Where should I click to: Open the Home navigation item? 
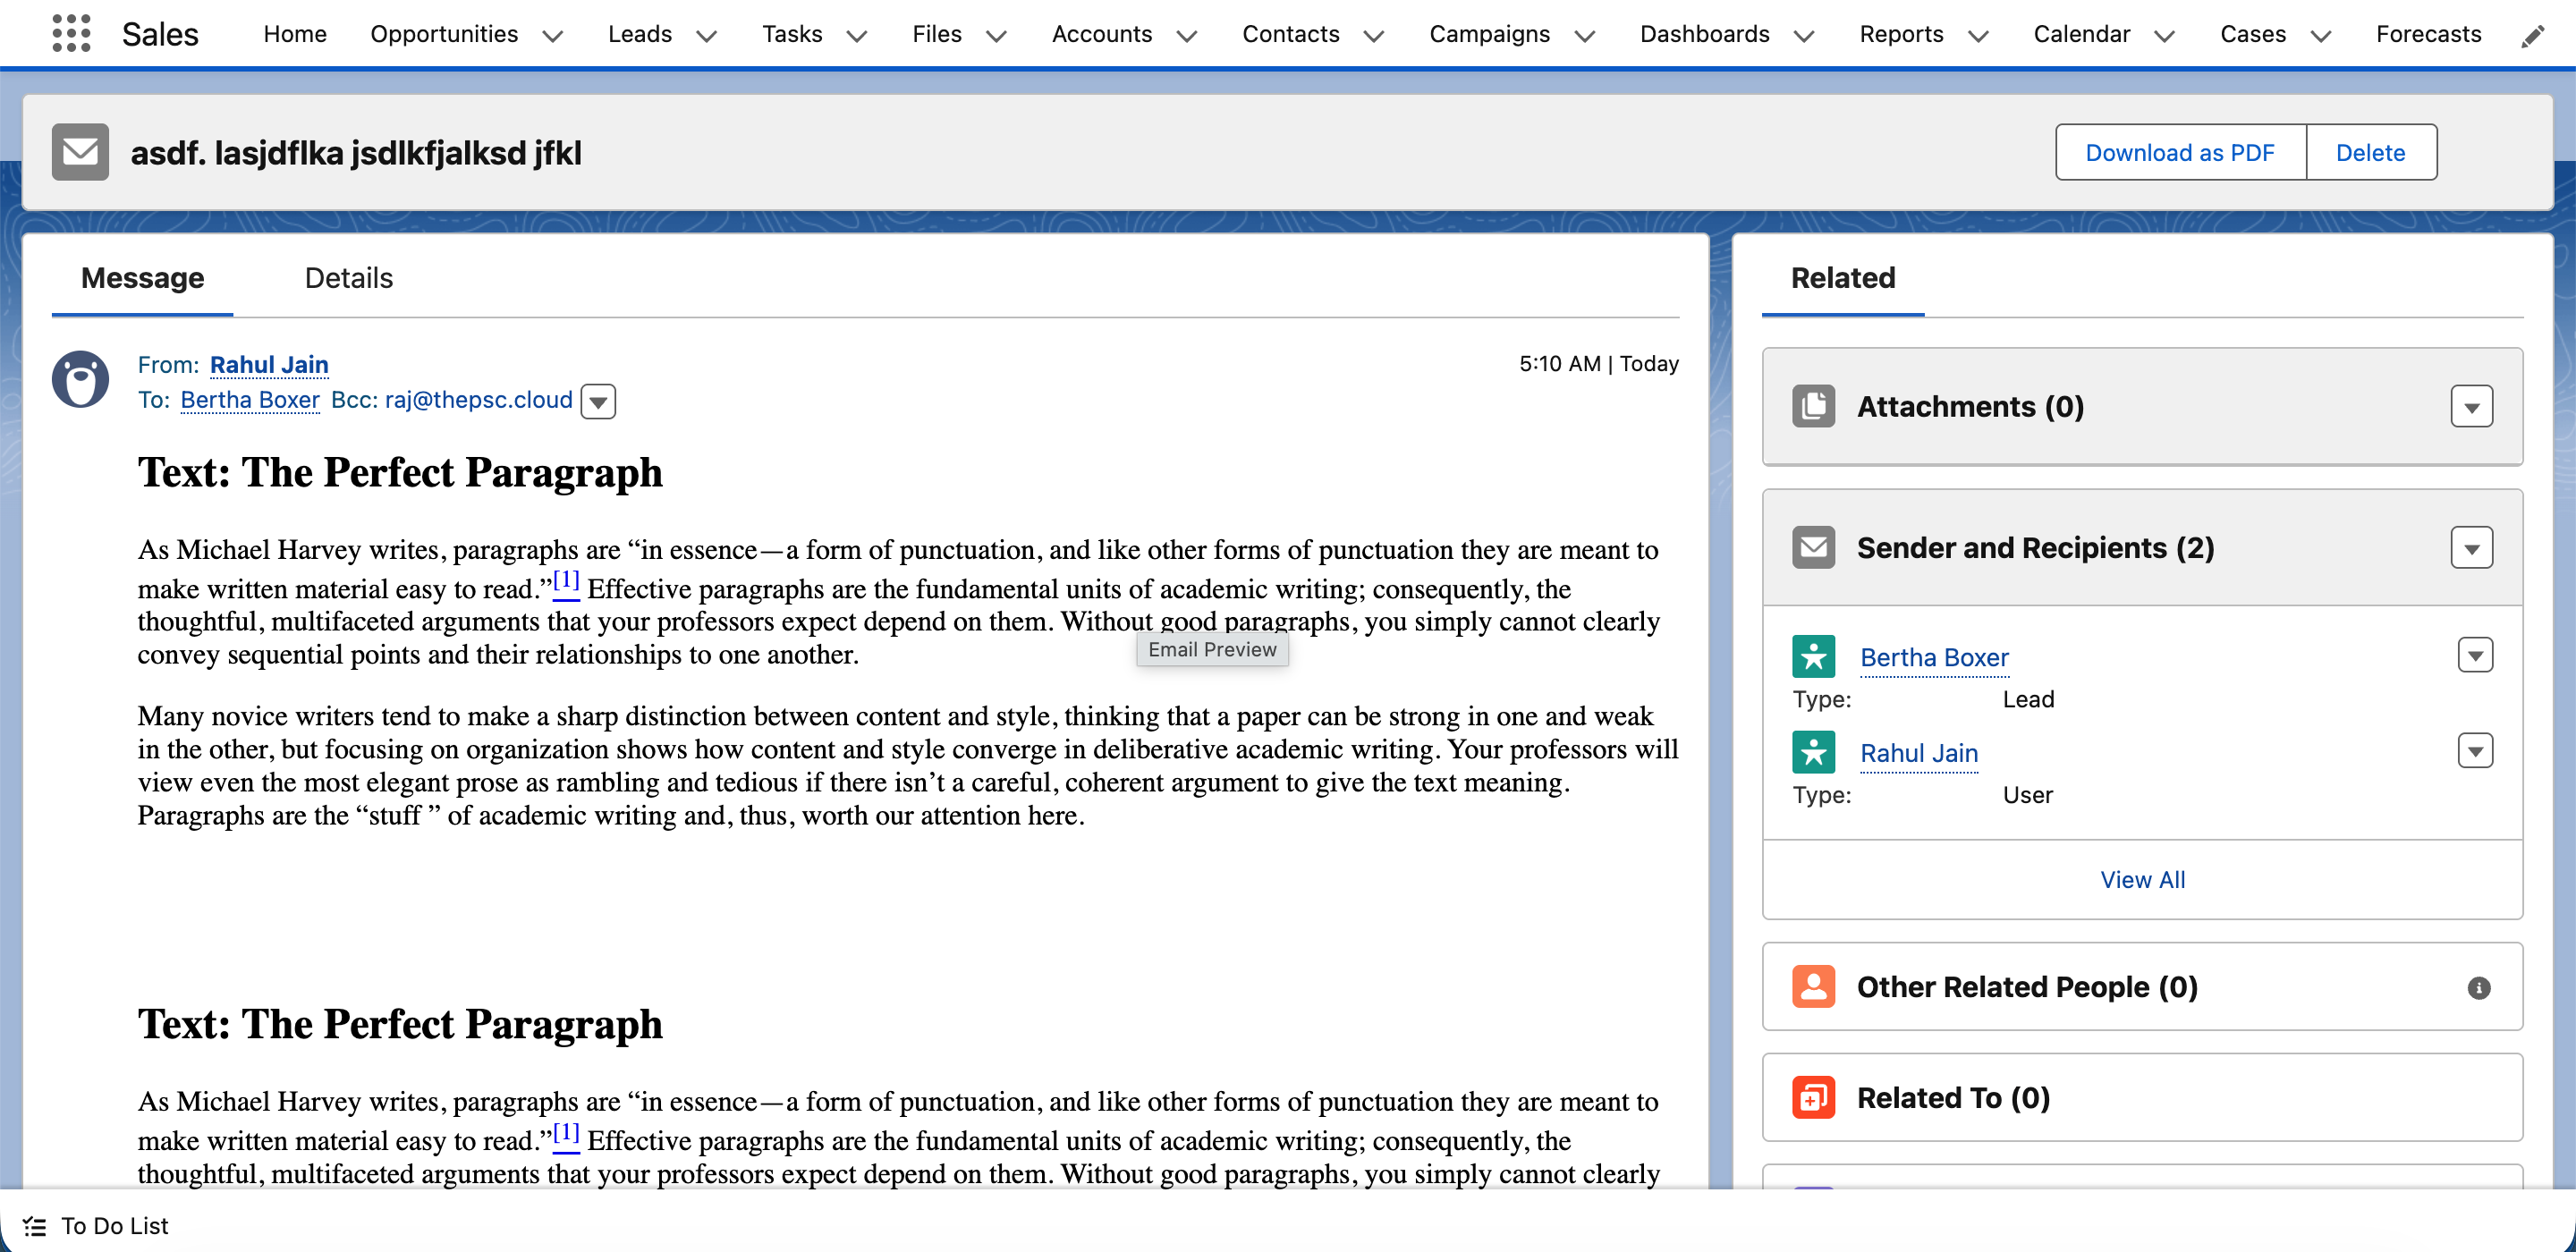tap(295, 34)
